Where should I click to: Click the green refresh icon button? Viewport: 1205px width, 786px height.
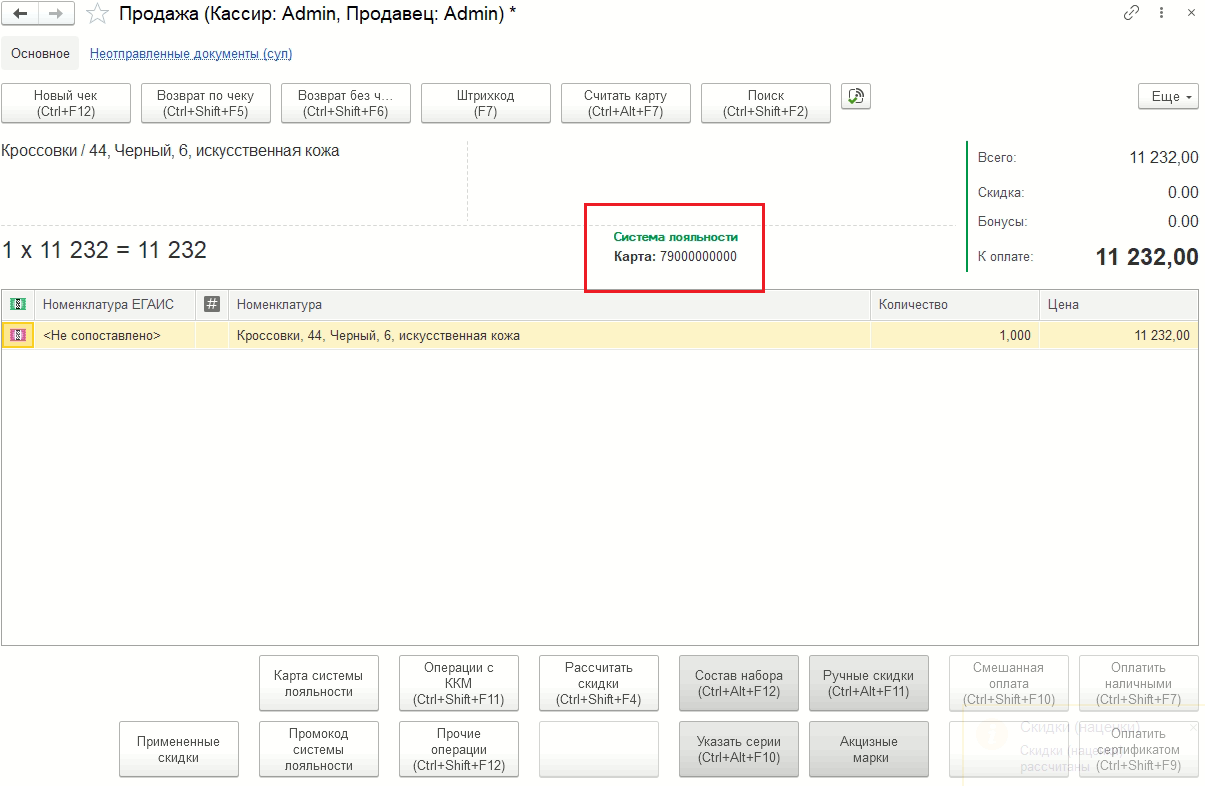(x=855, y=96)
